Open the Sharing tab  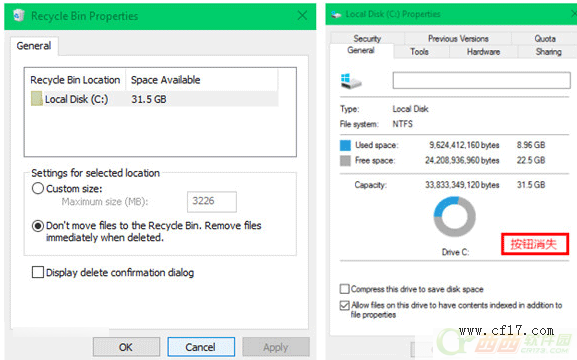tap(548, 52)
